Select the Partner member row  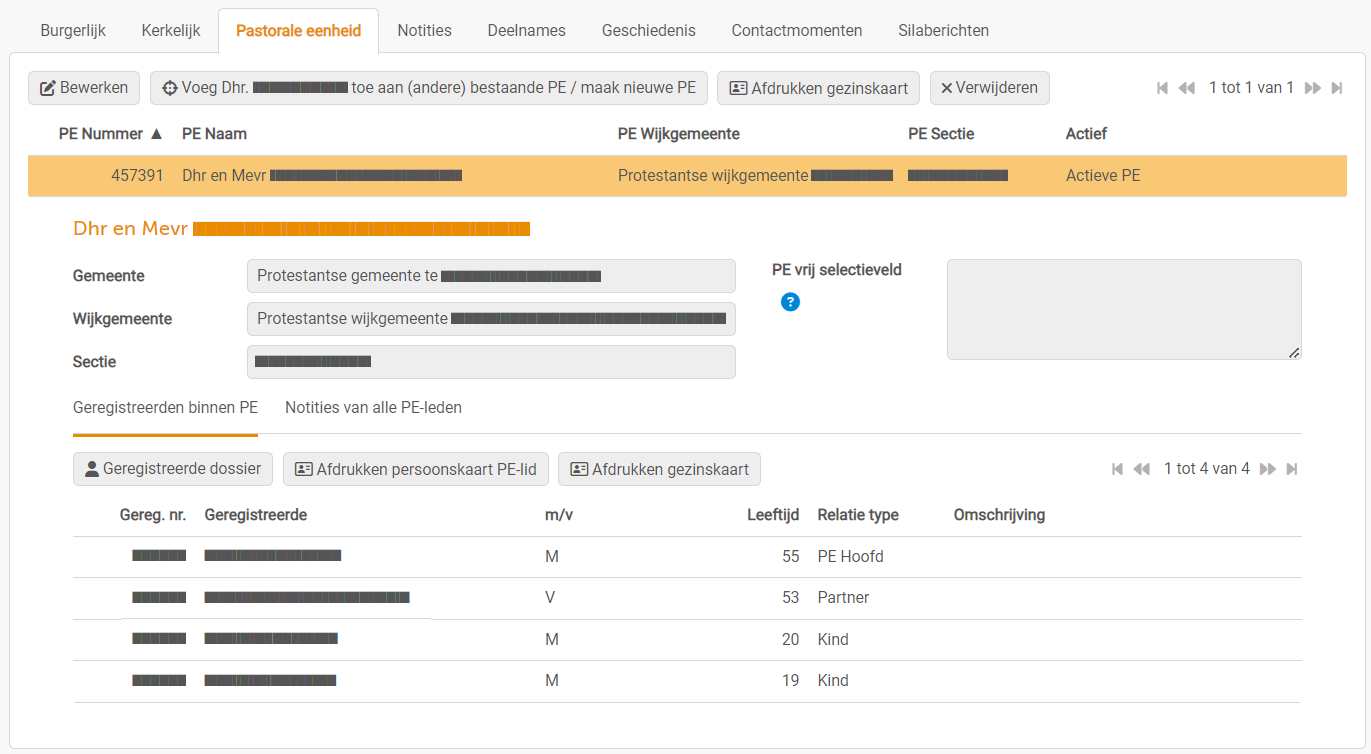(x=687, y=598)
